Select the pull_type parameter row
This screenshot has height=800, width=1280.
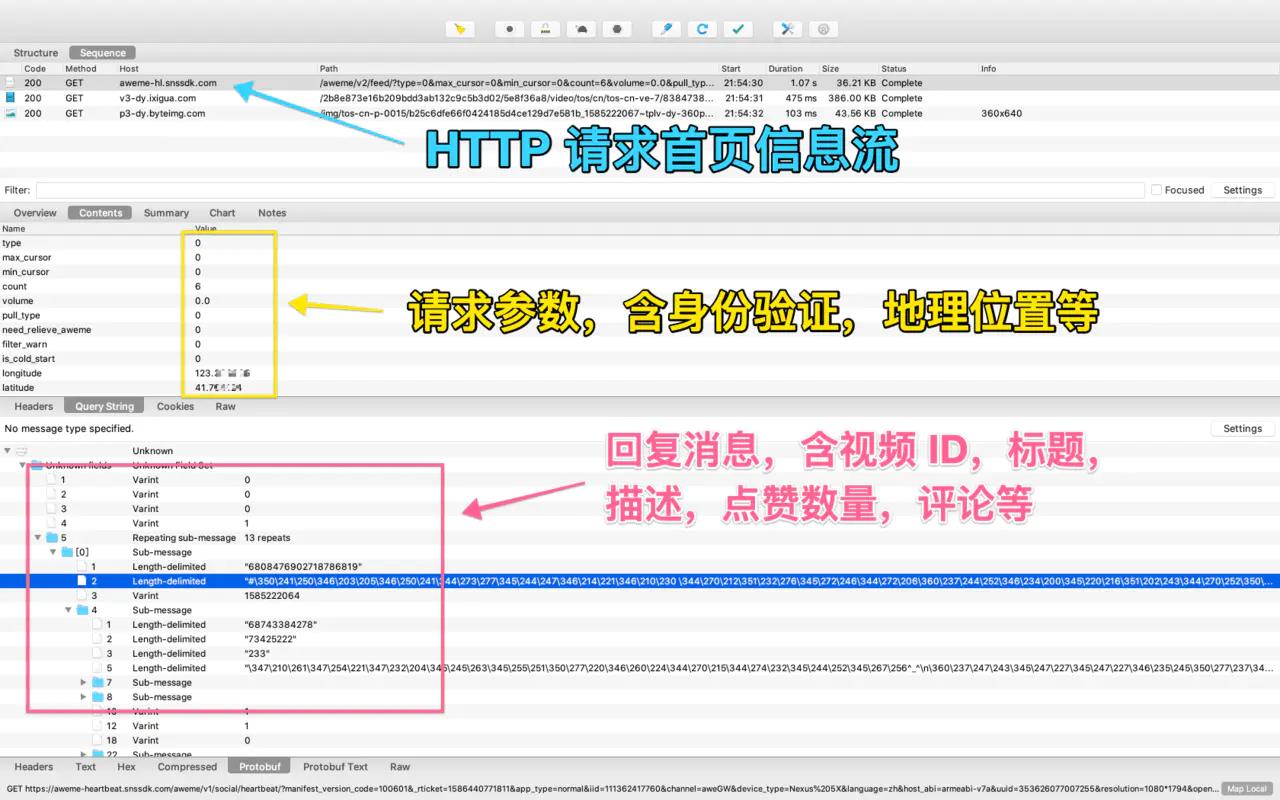click(640, 315)
